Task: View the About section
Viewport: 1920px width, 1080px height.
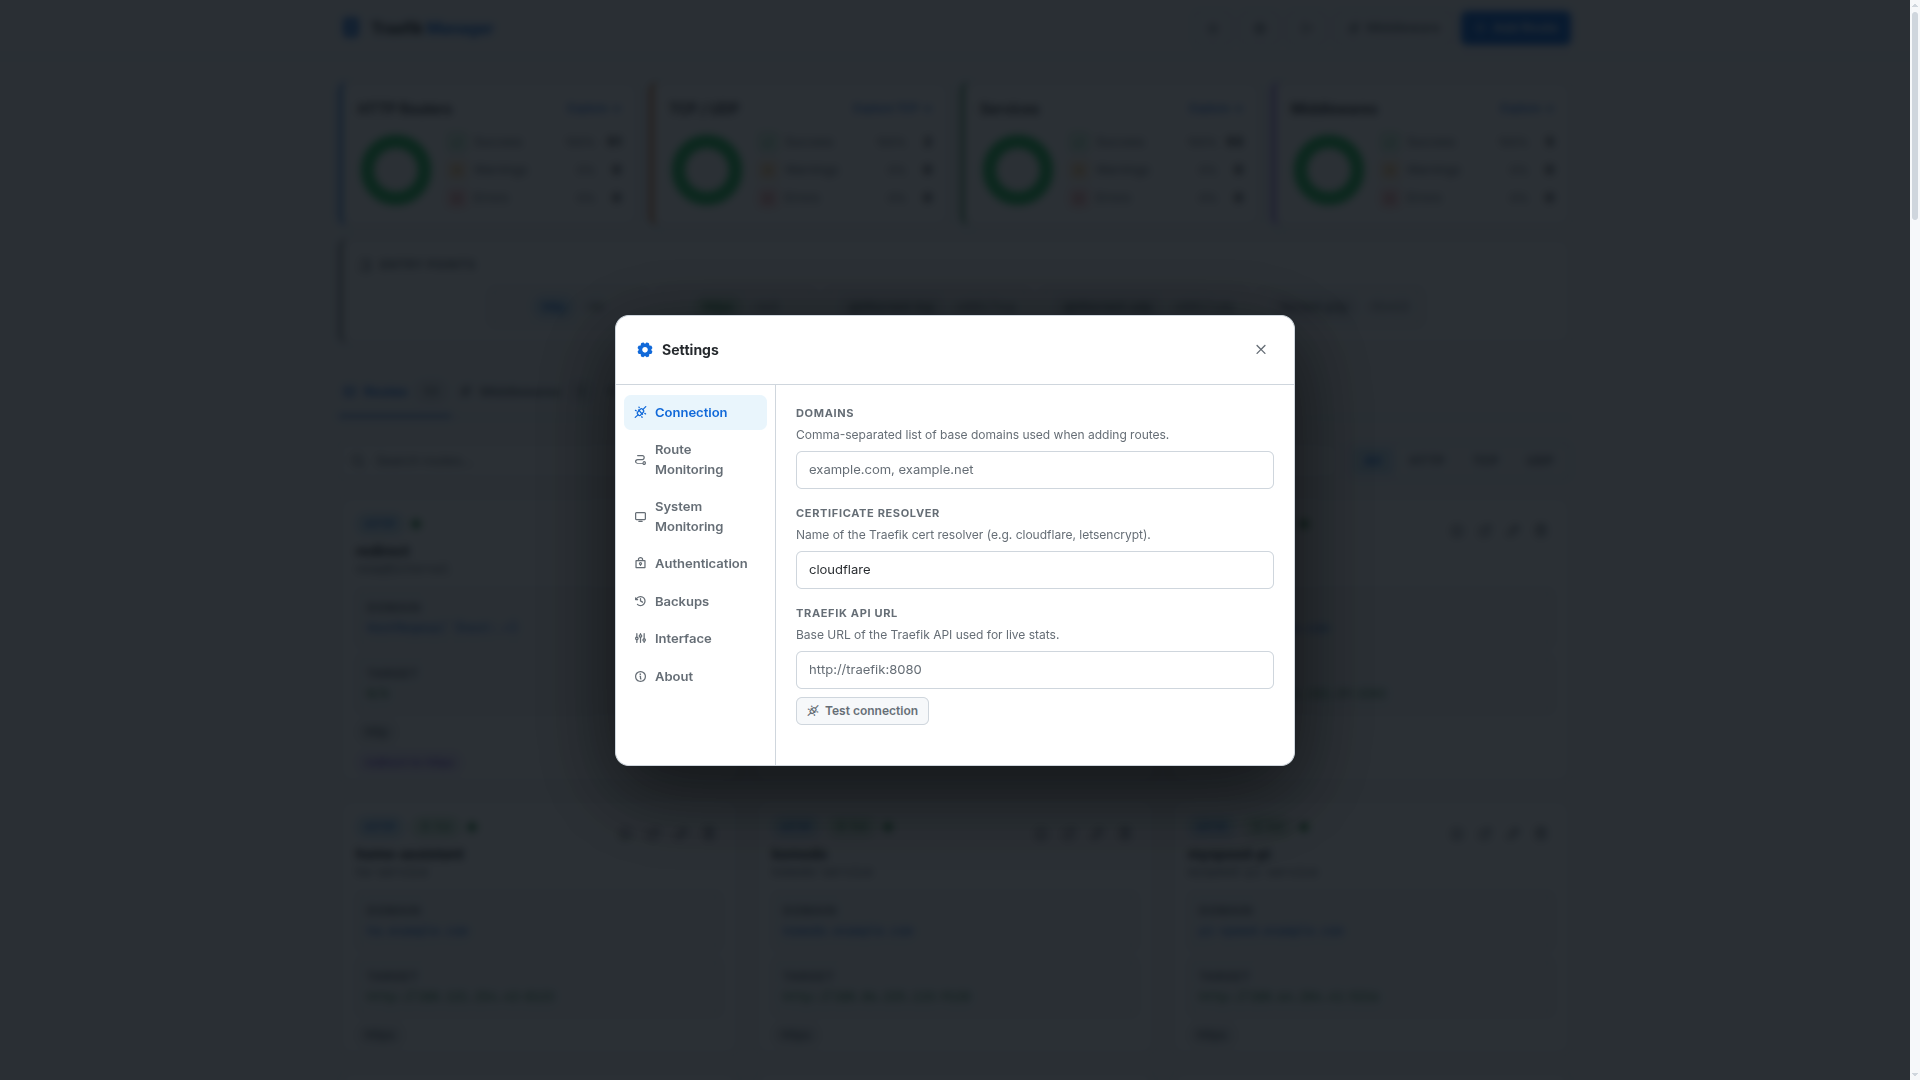Action: [672, 676]
